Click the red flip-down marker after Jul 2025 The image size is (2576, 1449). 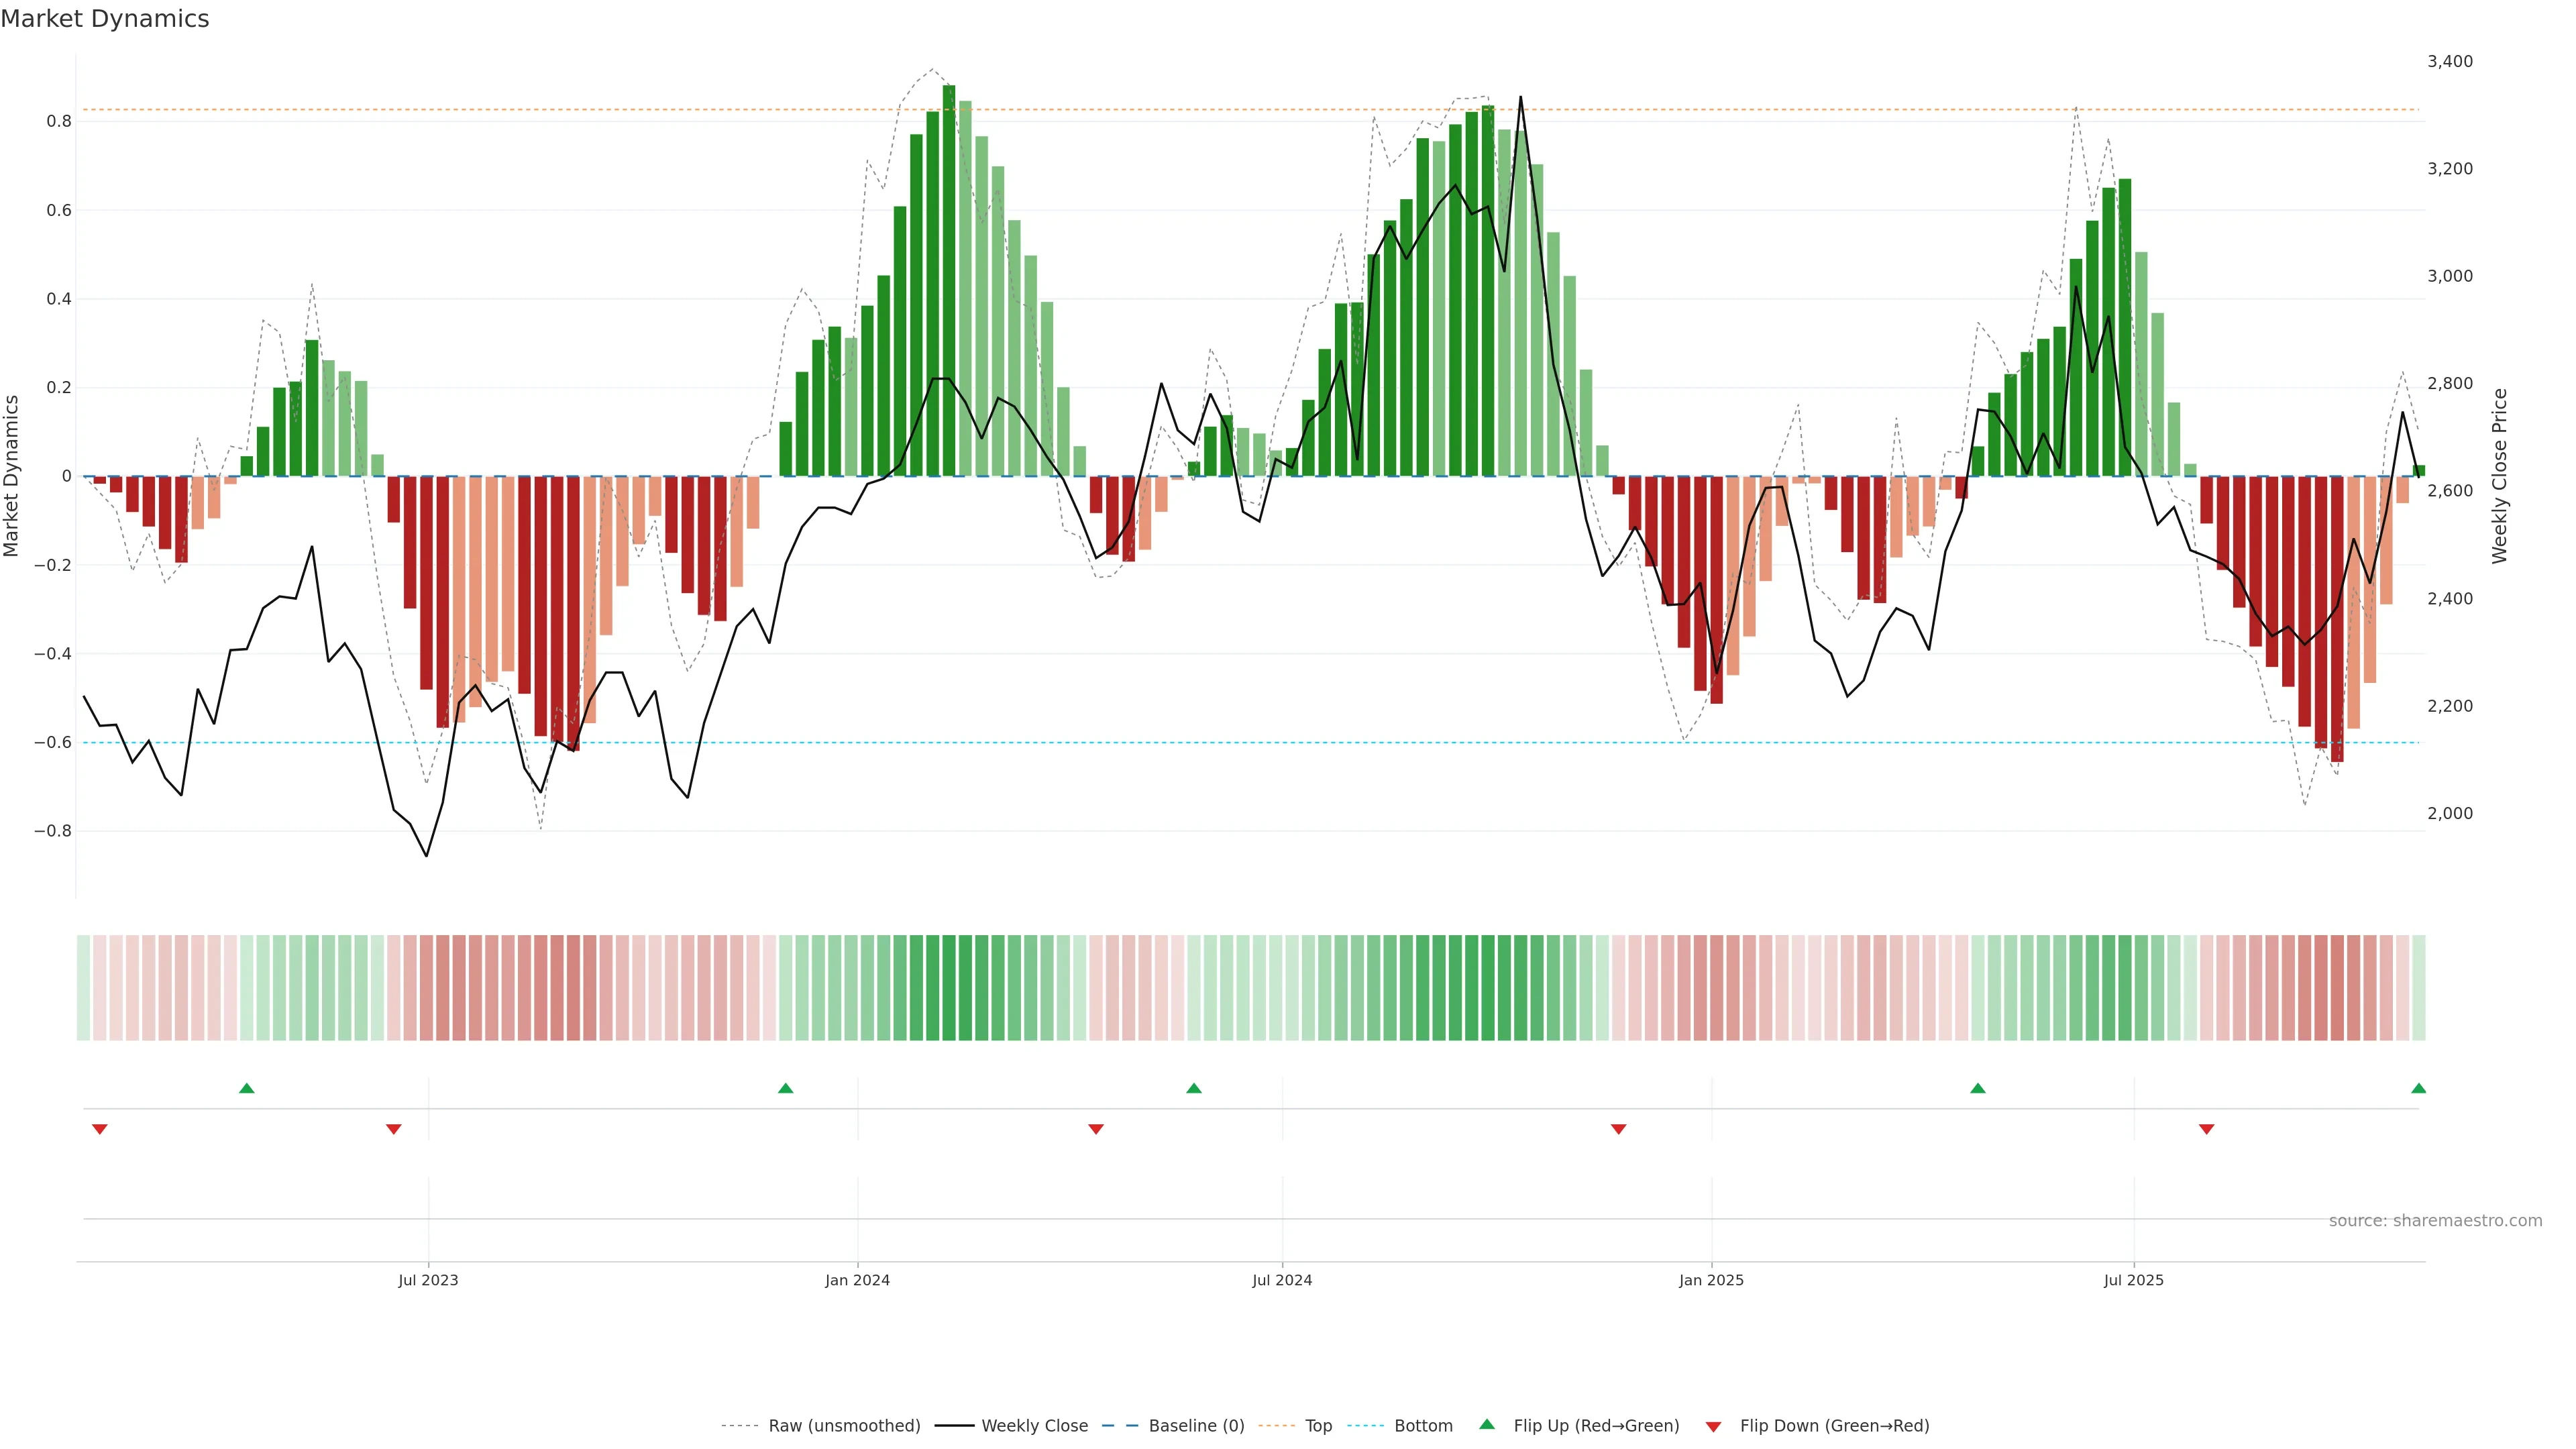point(2206,1129)
